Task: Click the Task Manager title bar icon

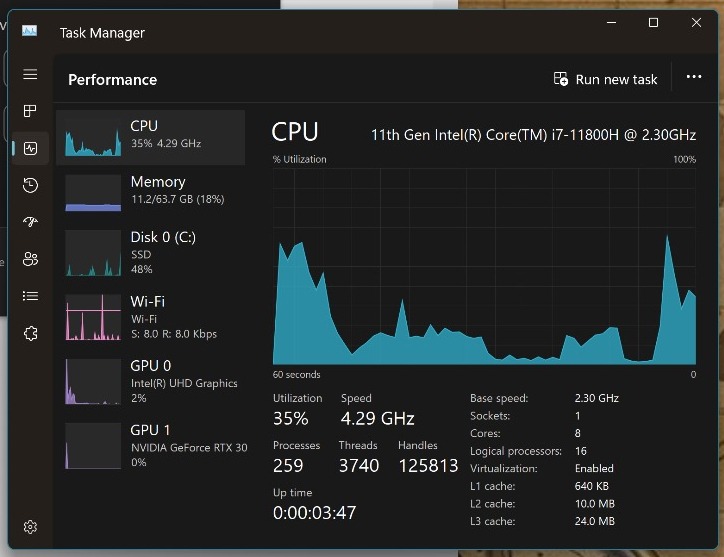Action: coord(30,32)
